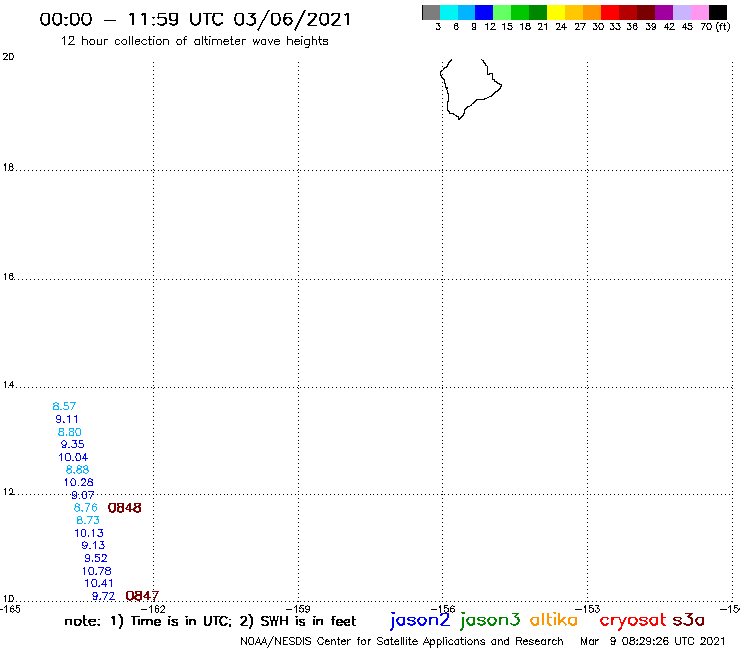Click the latitude 18 axis label

pos(8,167)
